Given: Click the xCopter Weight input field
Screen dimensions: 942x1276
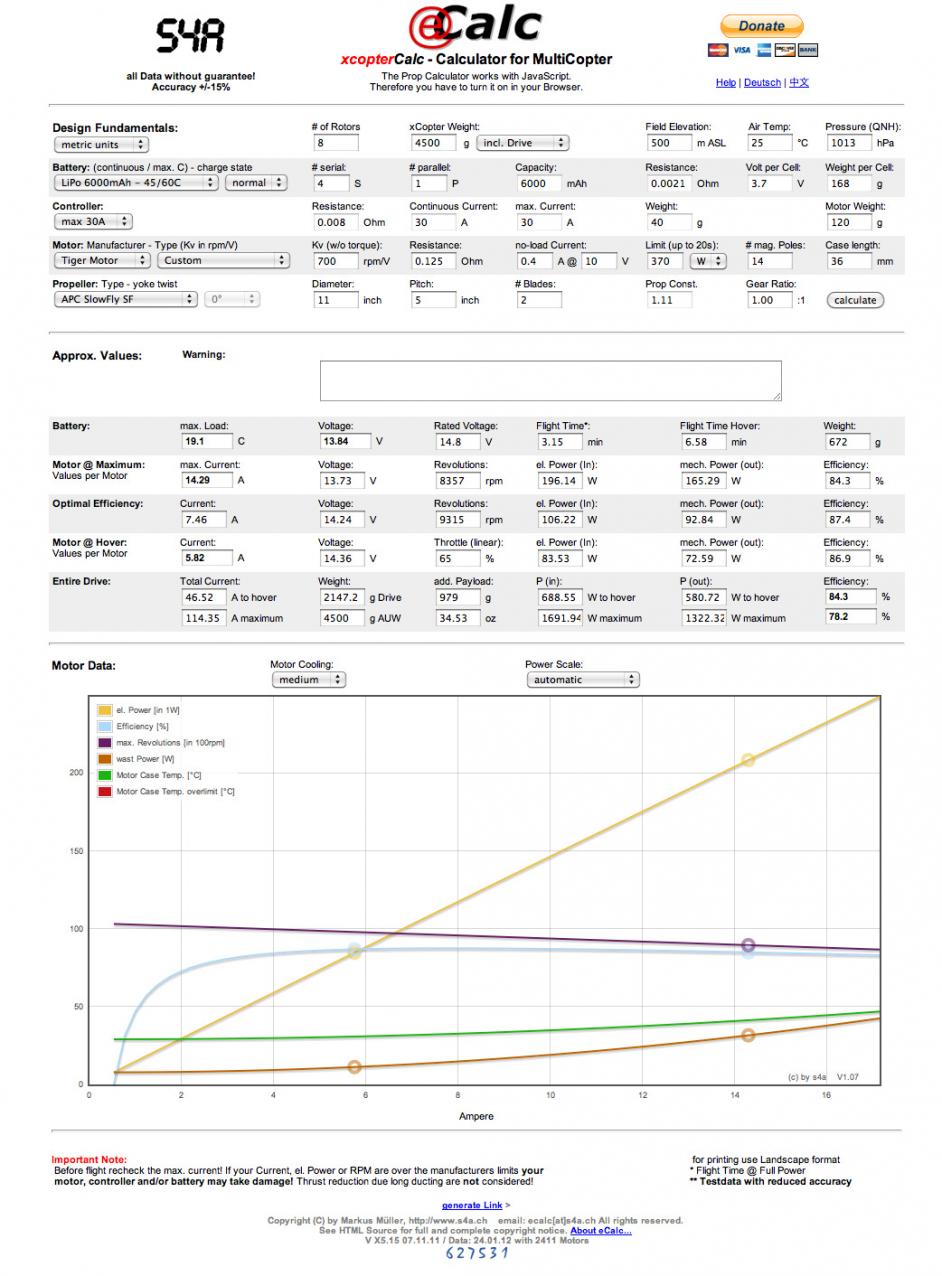Looking at the screenshot, I should click(433, 143).
